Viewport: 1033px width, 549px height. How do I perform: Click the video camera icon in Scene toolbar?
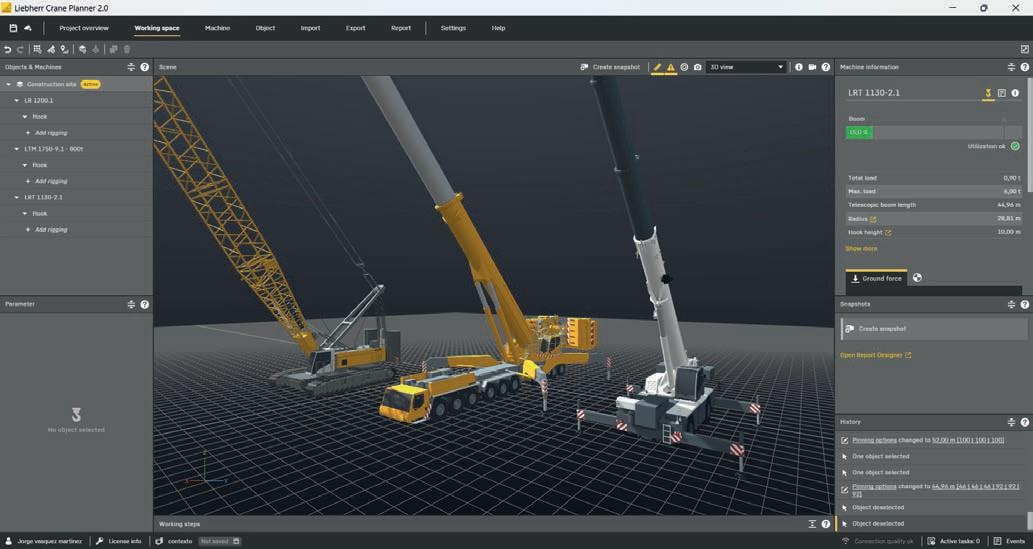point(812,67)
